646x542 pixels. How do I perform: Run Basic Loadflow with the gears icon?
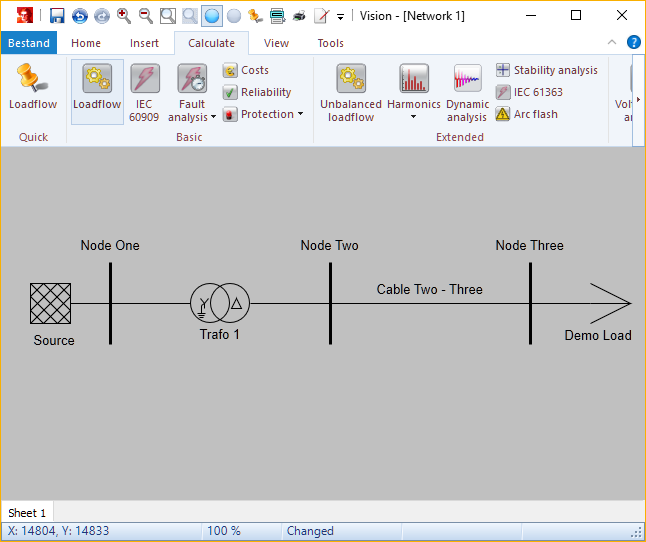point(97,91)
